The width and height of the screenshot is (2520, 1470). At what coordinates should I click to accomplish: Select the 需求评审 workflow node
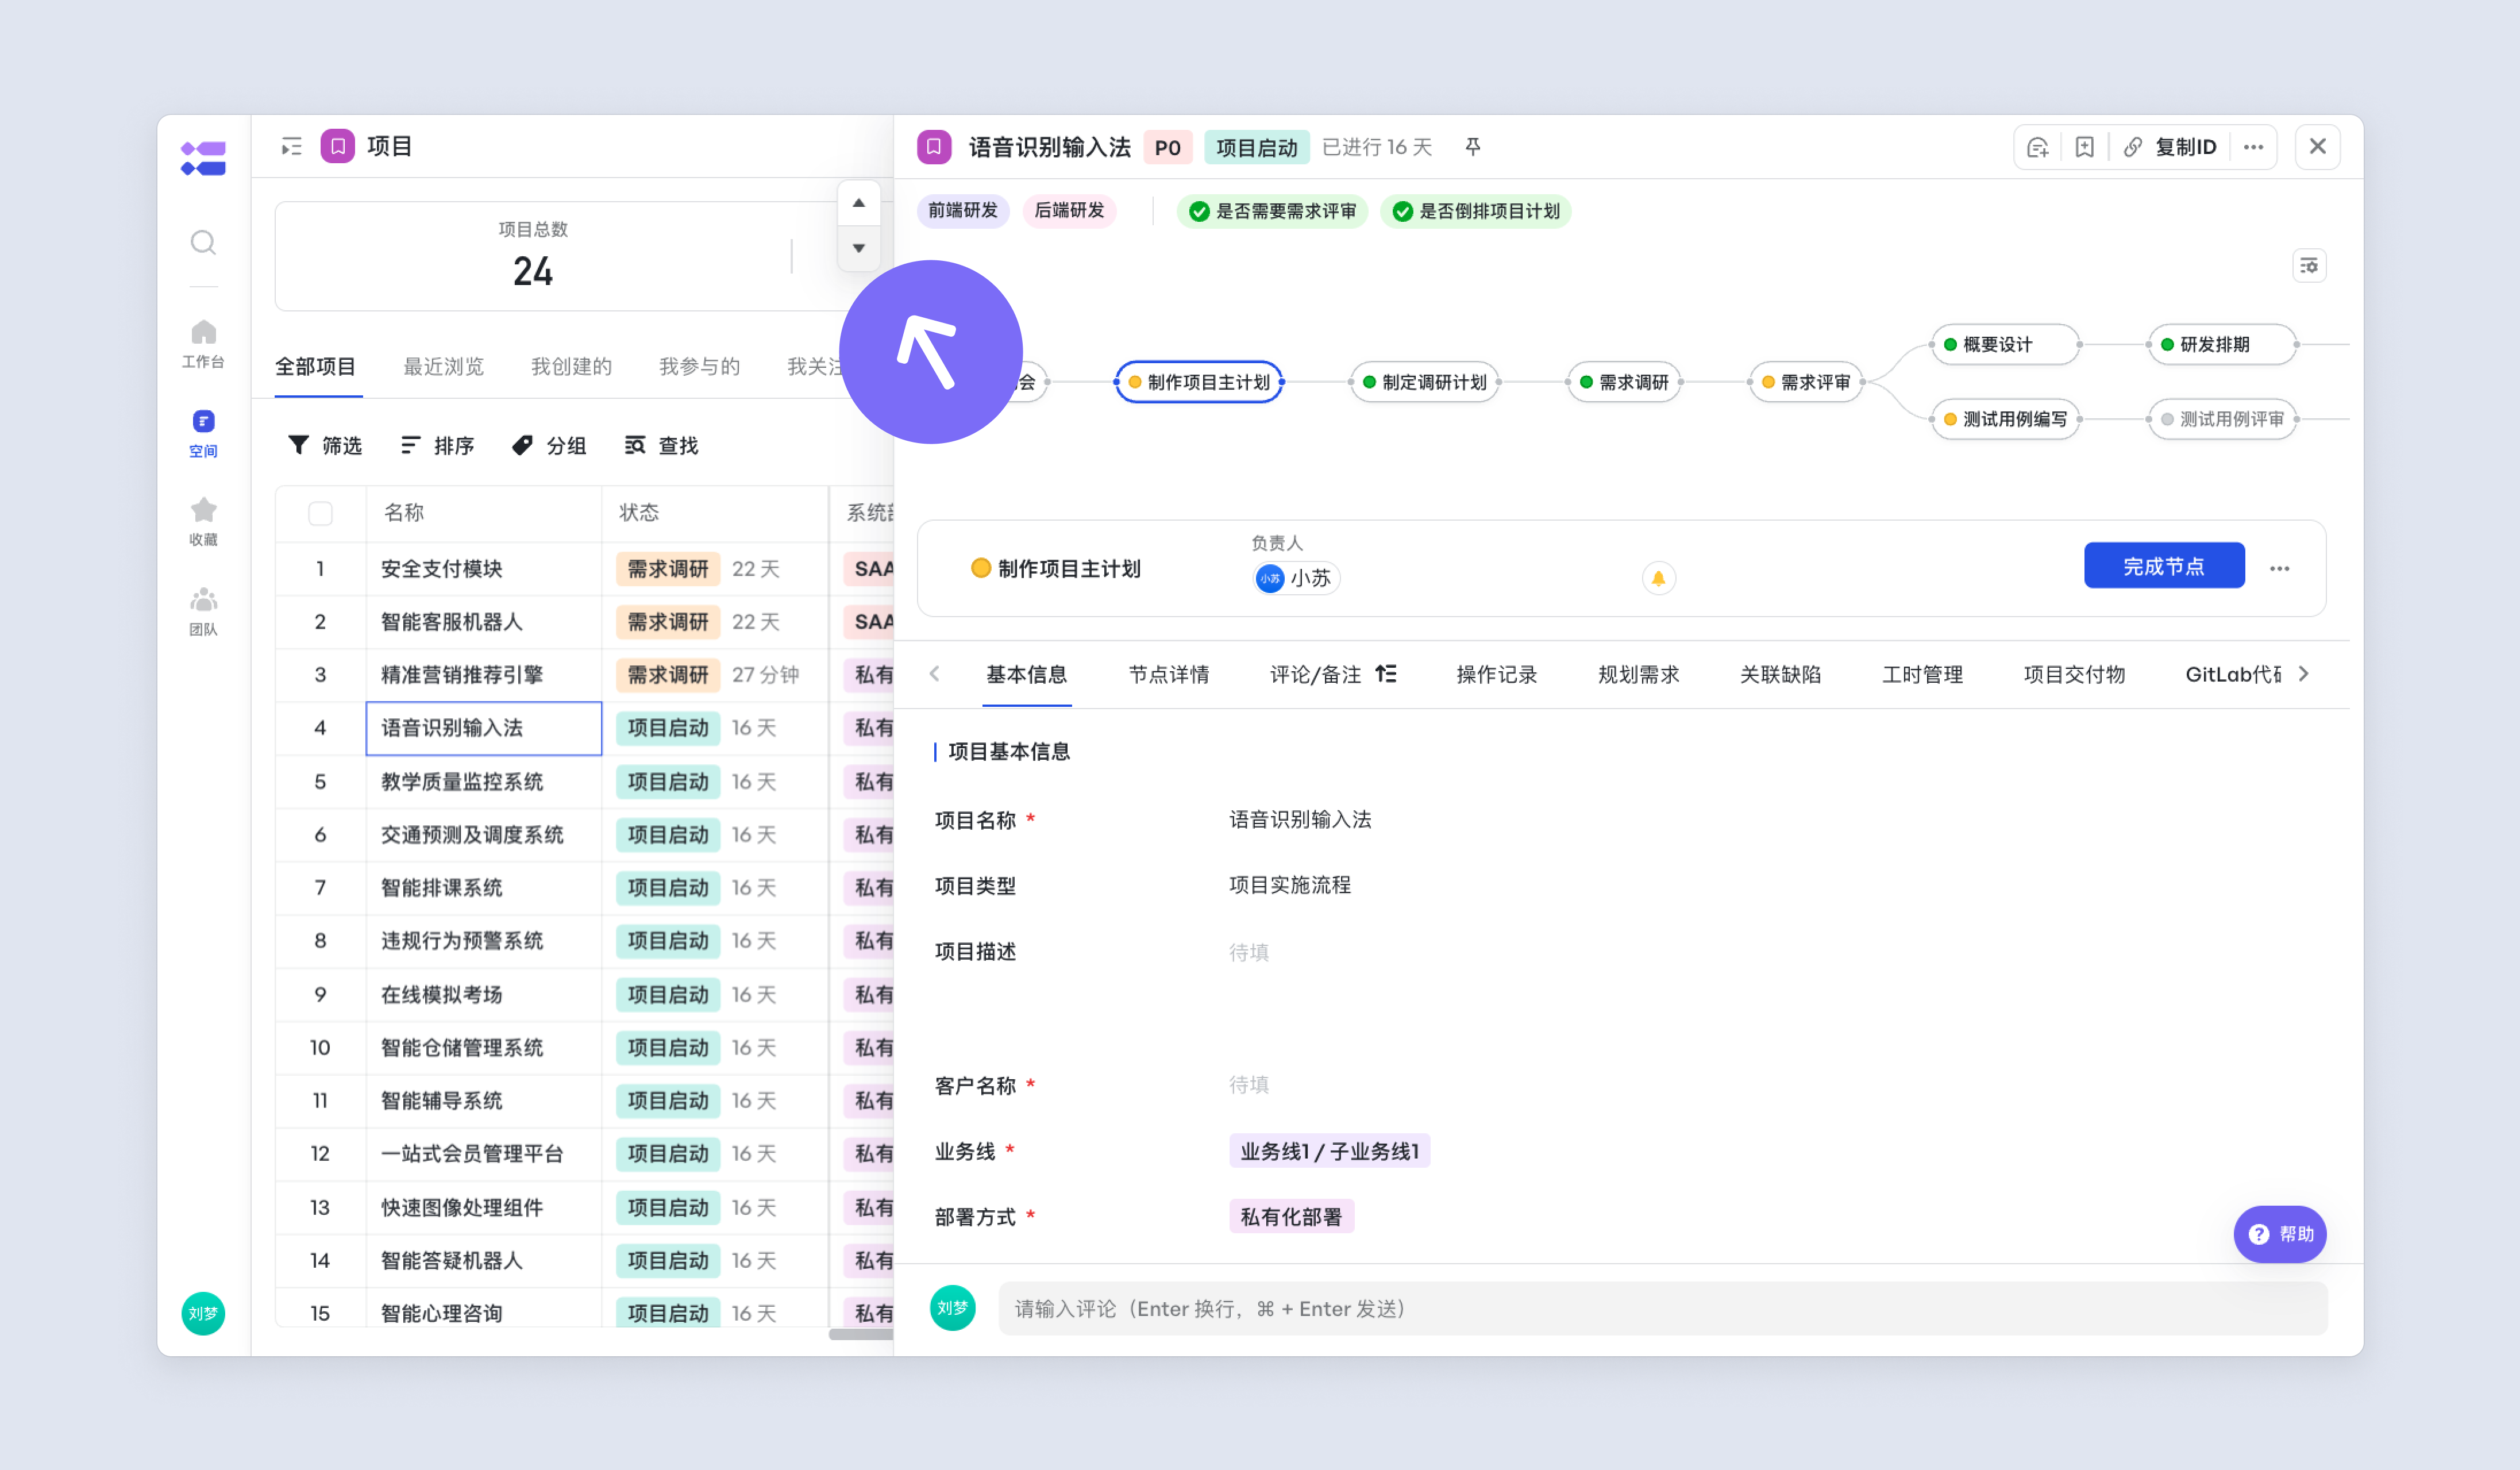pos(1806,382)
